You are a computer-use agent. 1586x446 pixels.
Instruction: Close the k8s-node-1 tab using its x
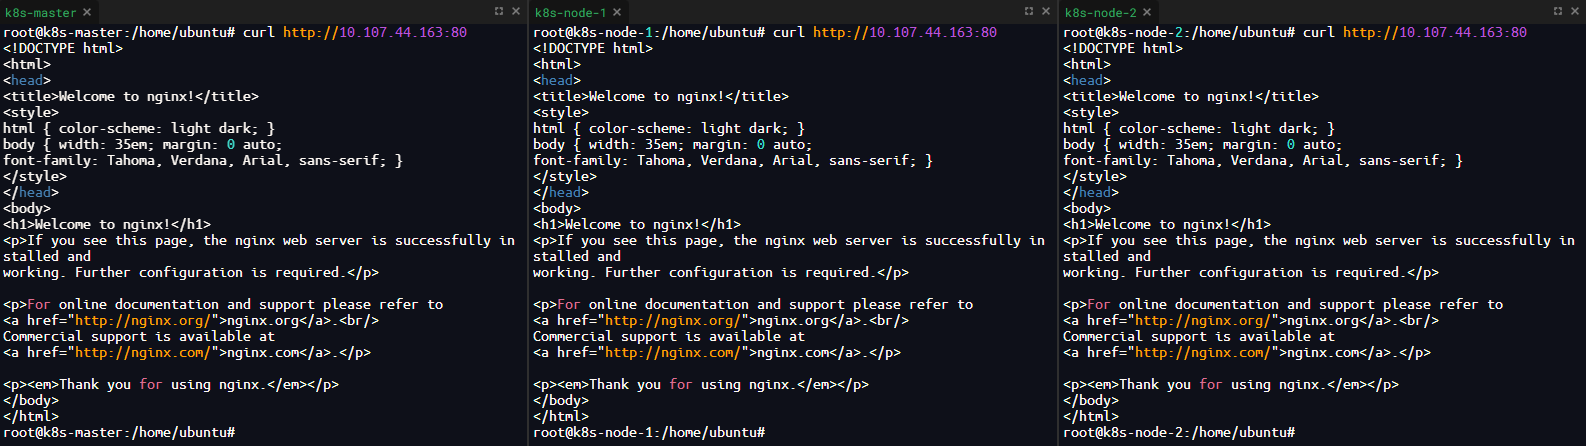pos(617,12)
